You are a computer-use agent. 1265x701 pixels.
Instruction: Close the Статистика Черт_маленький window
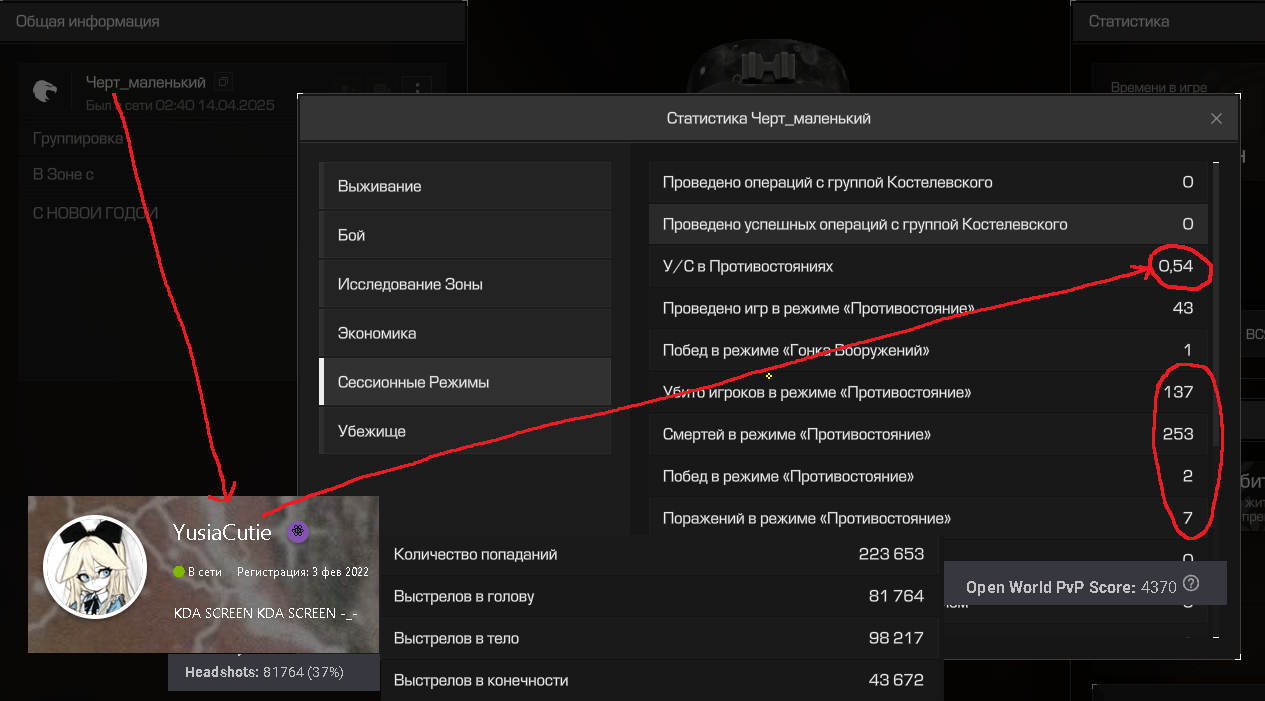1216,118
